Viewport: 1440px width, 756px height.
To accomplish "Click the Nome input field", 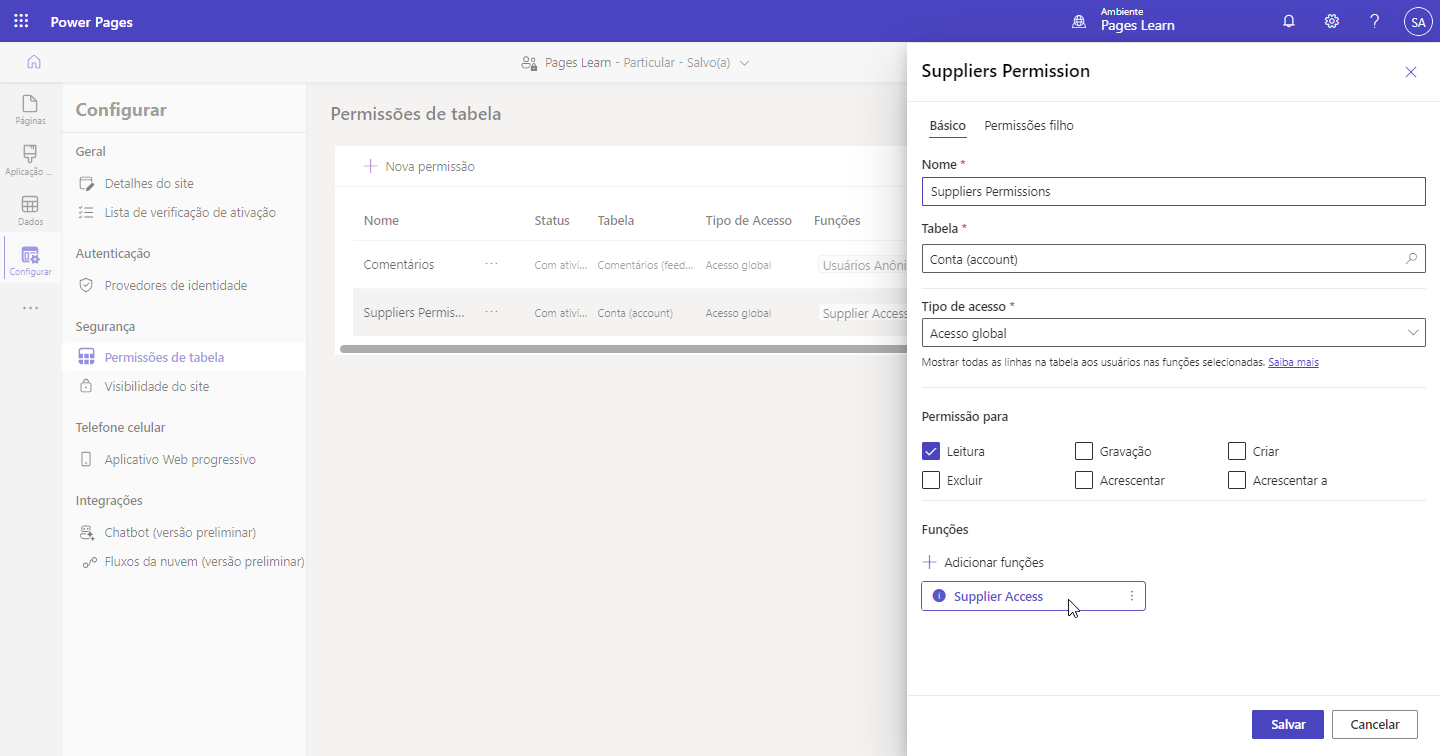I will 1173,191.
